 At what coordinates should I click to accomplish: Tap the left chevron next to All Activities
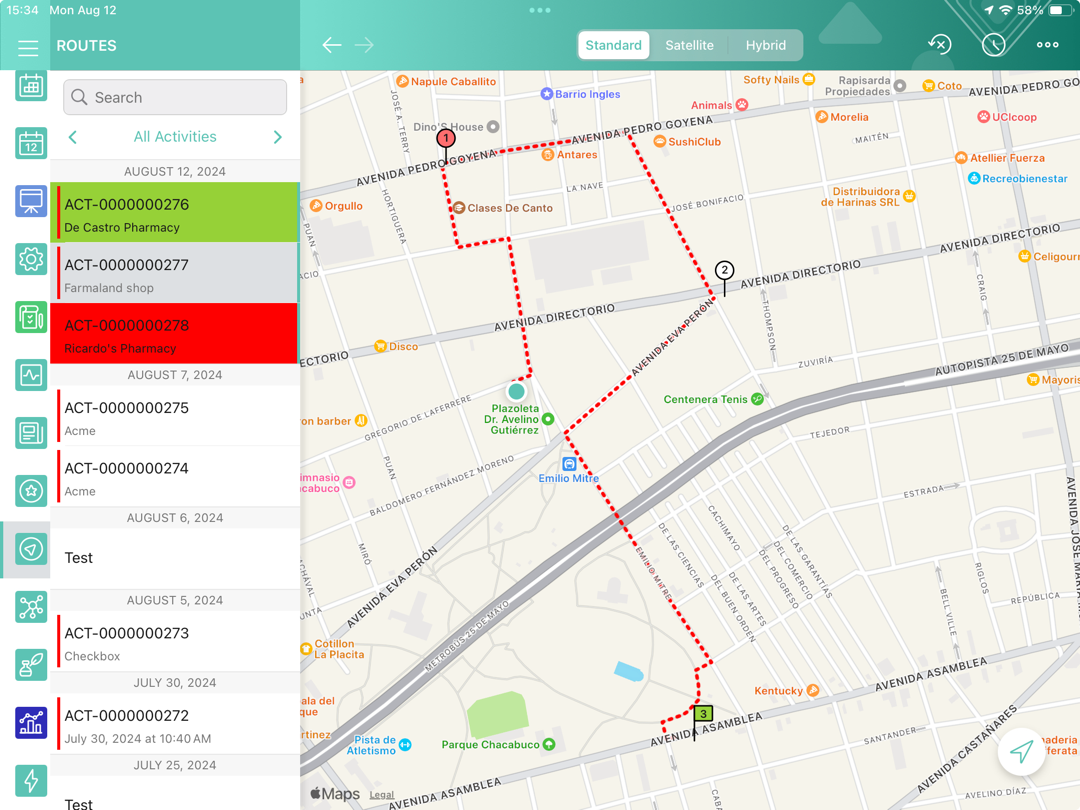[x=71, y=136]
